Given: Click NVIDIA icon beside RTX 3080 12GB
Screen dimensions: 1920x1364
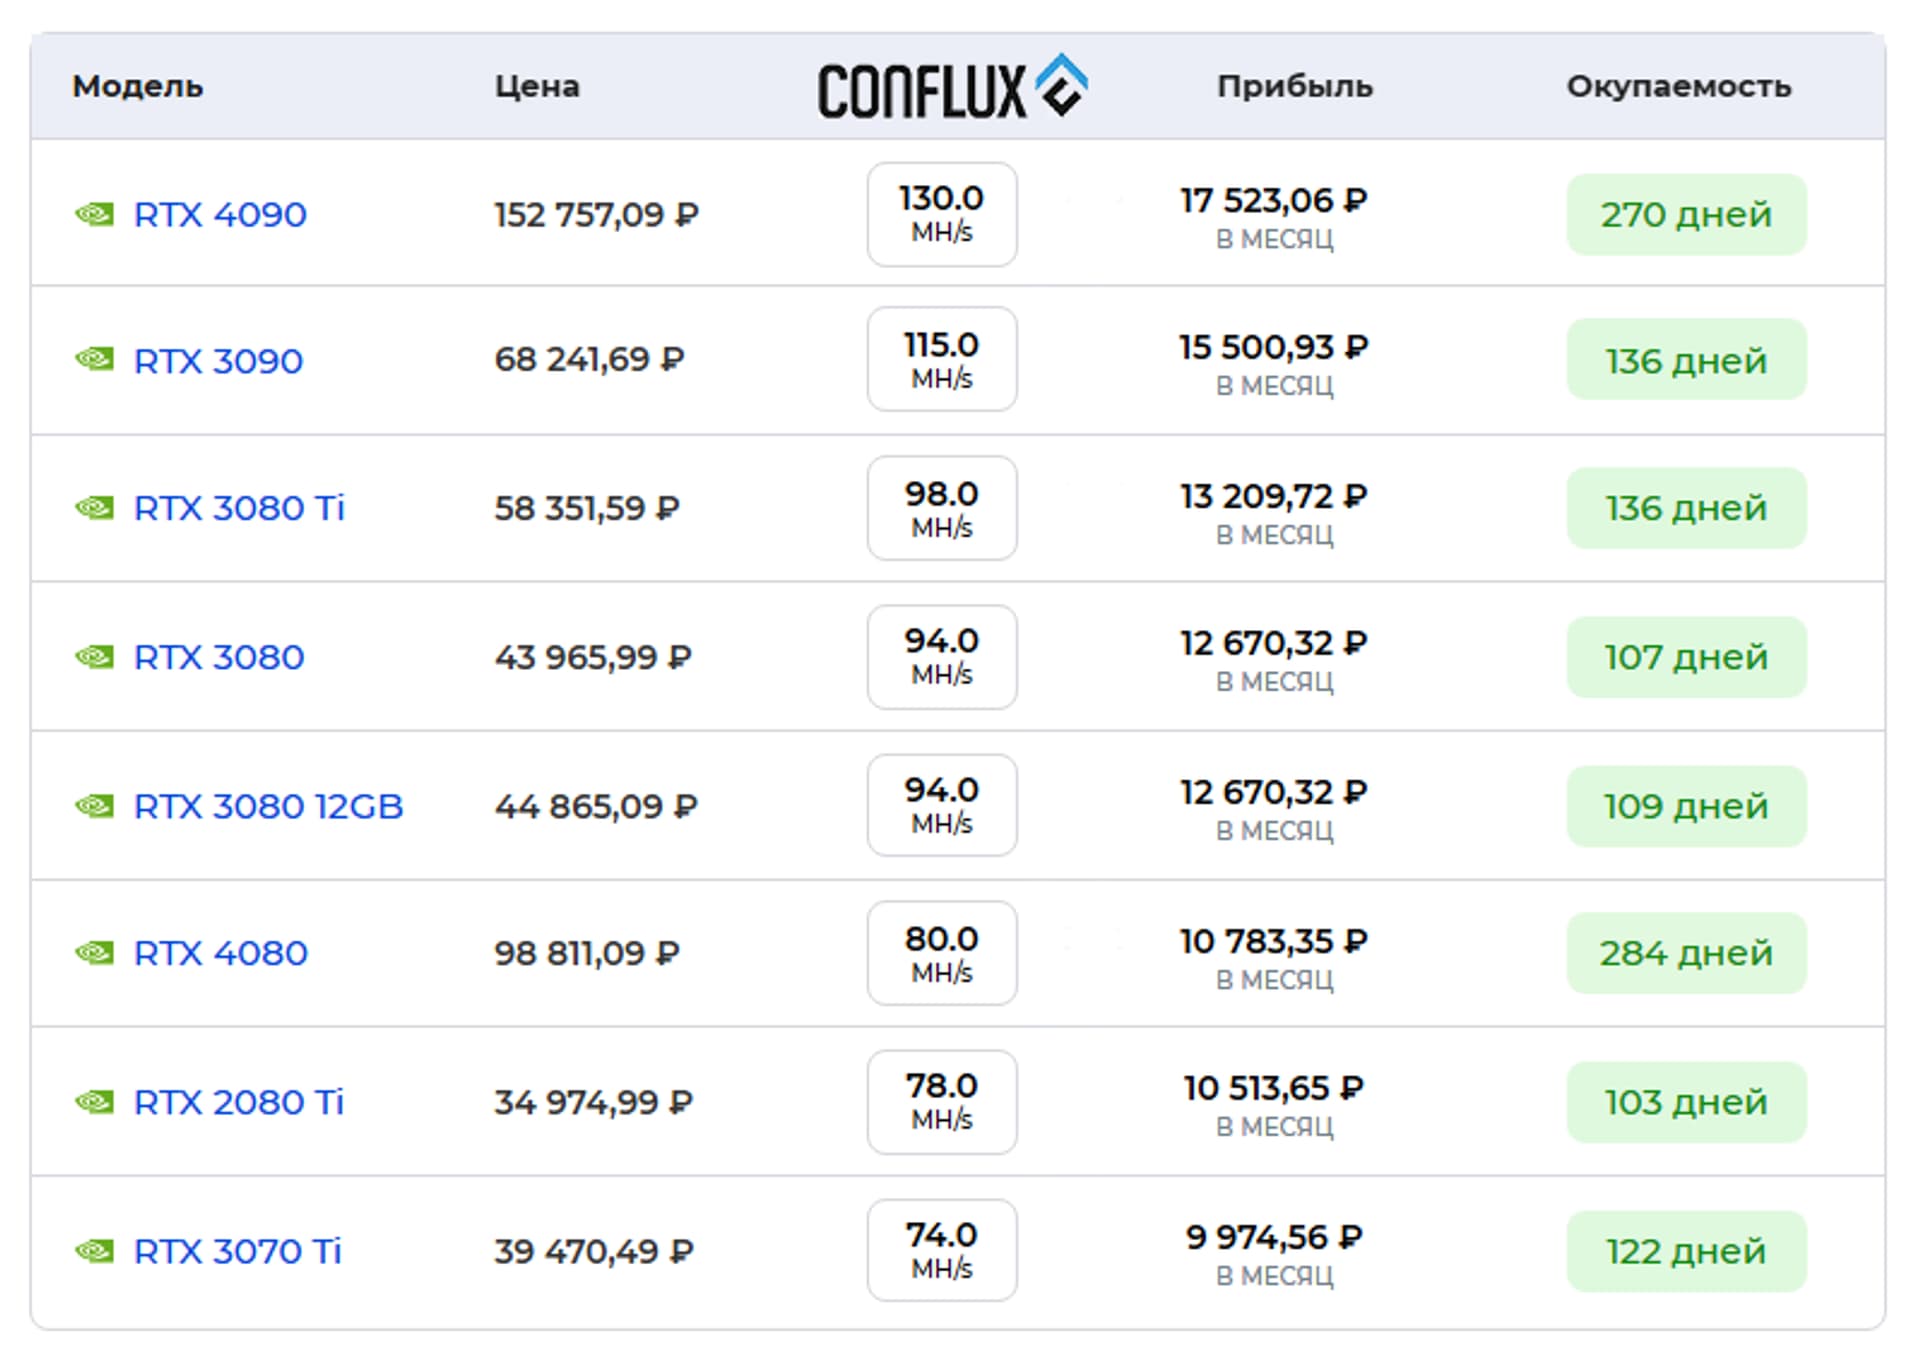Looking at the screenshot, I should click(95, 806).
